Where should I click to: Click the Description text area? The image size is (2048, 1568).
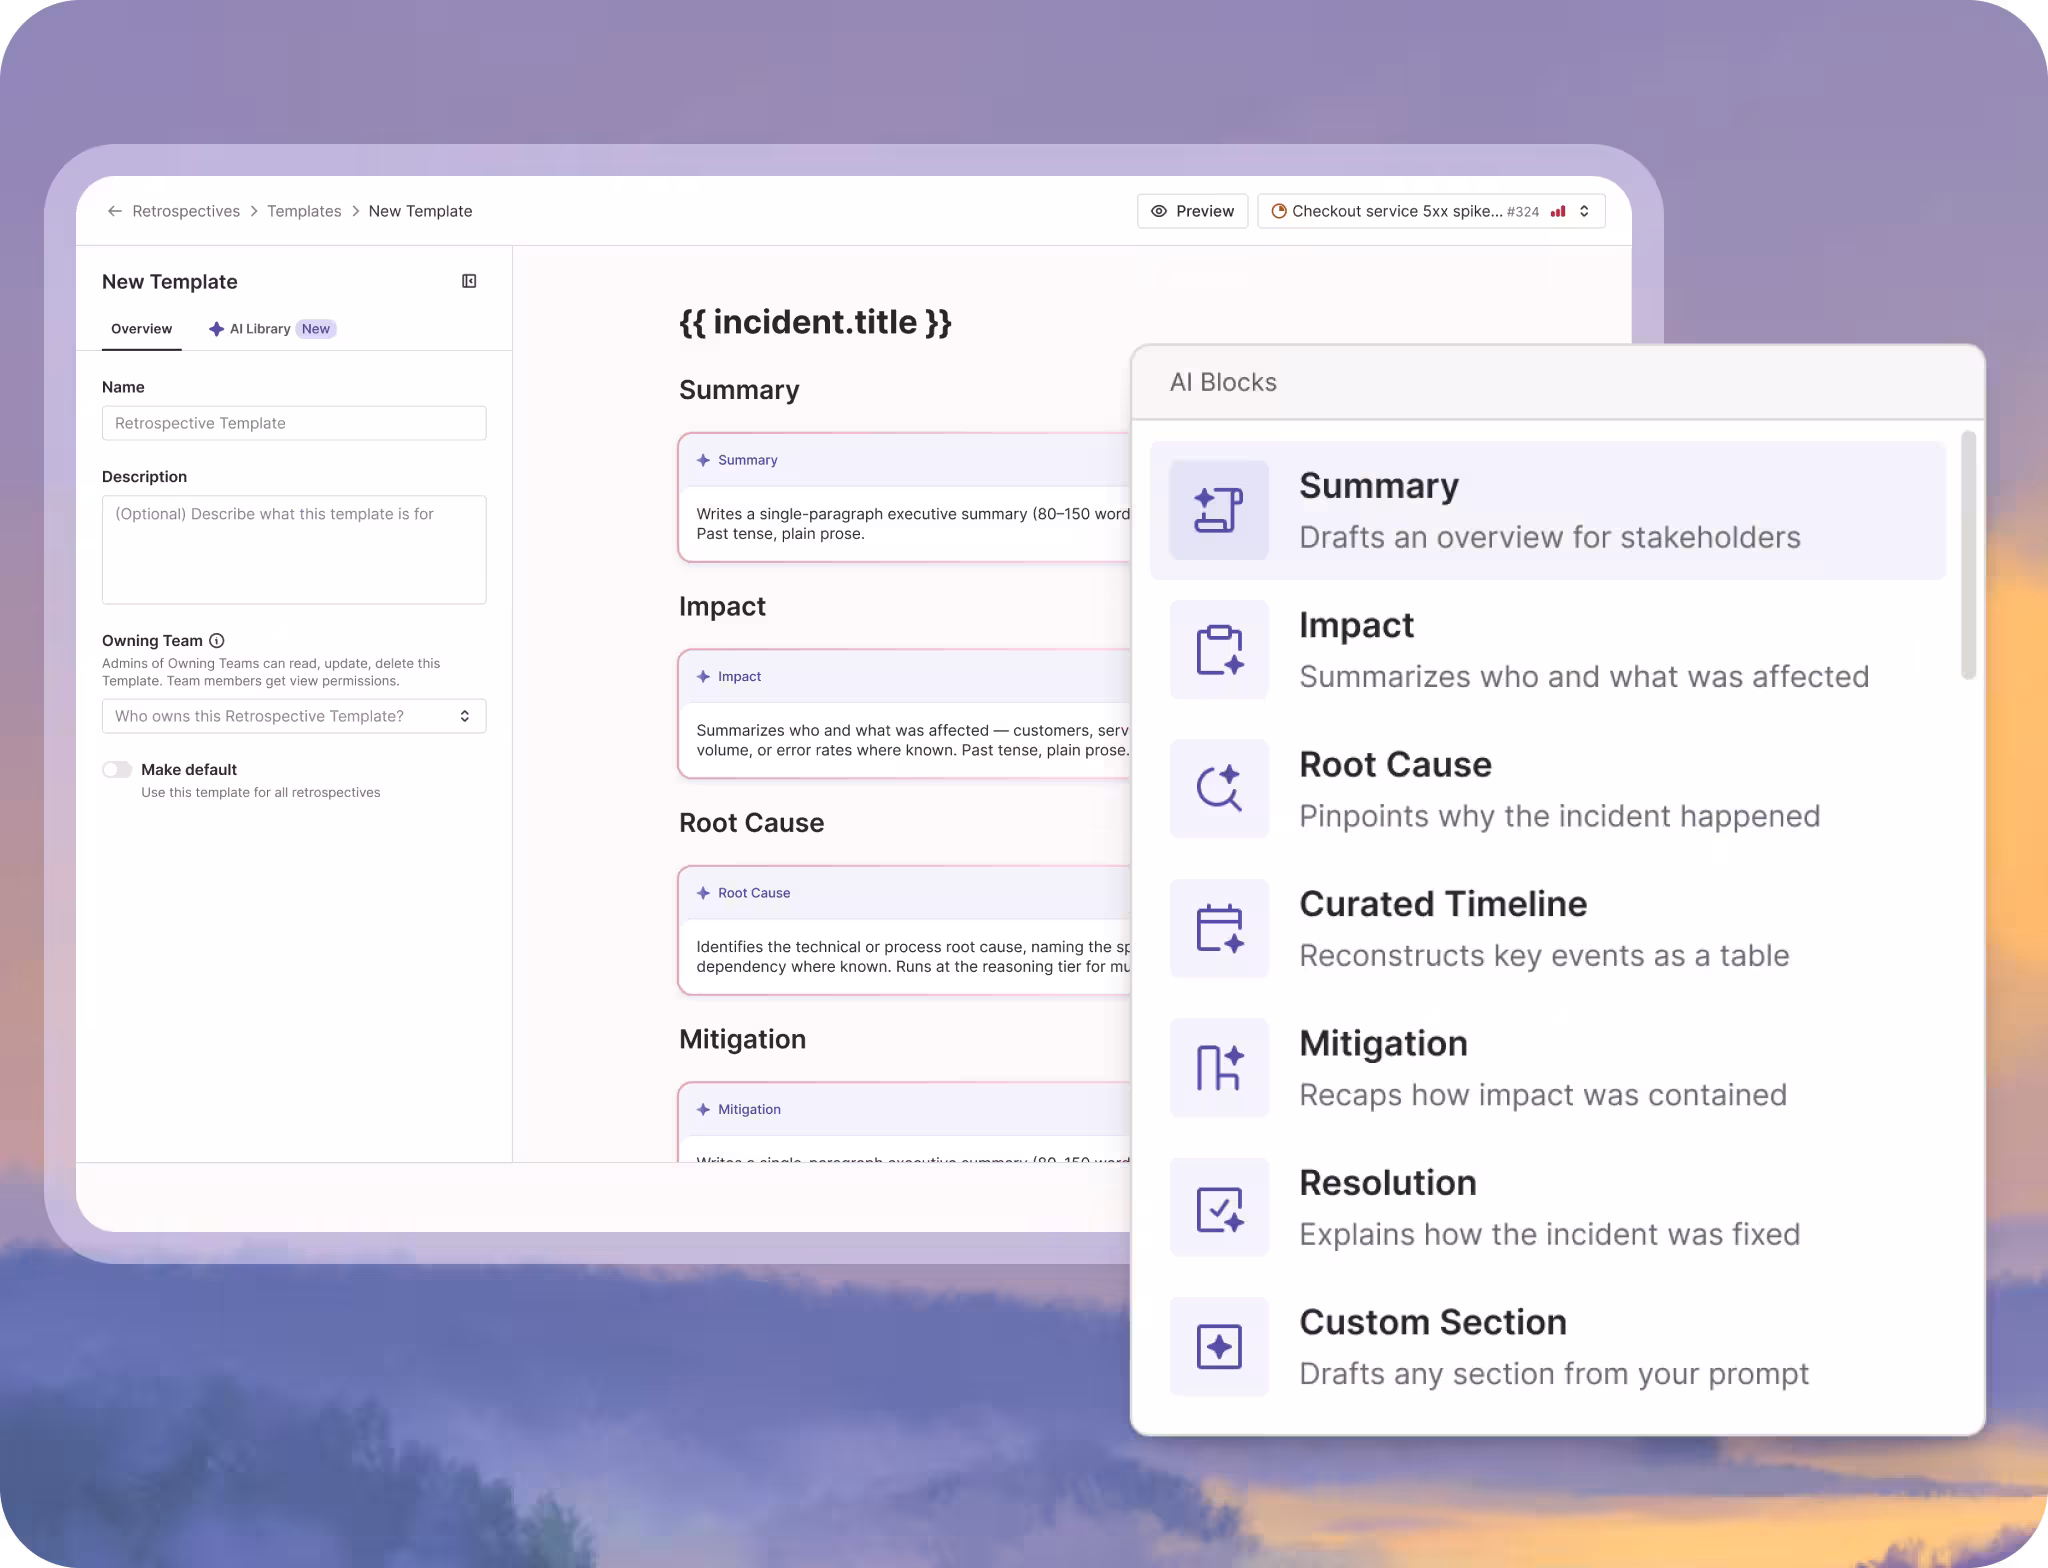tap(294, 550)
